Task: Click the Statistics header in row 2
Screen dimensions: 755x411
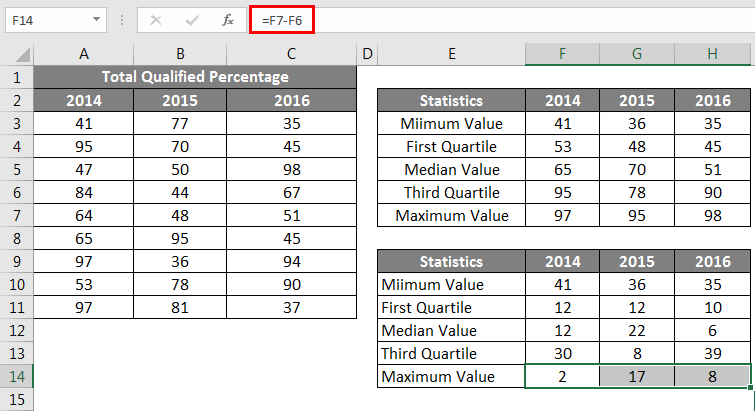Action: (x=452, y=101)
